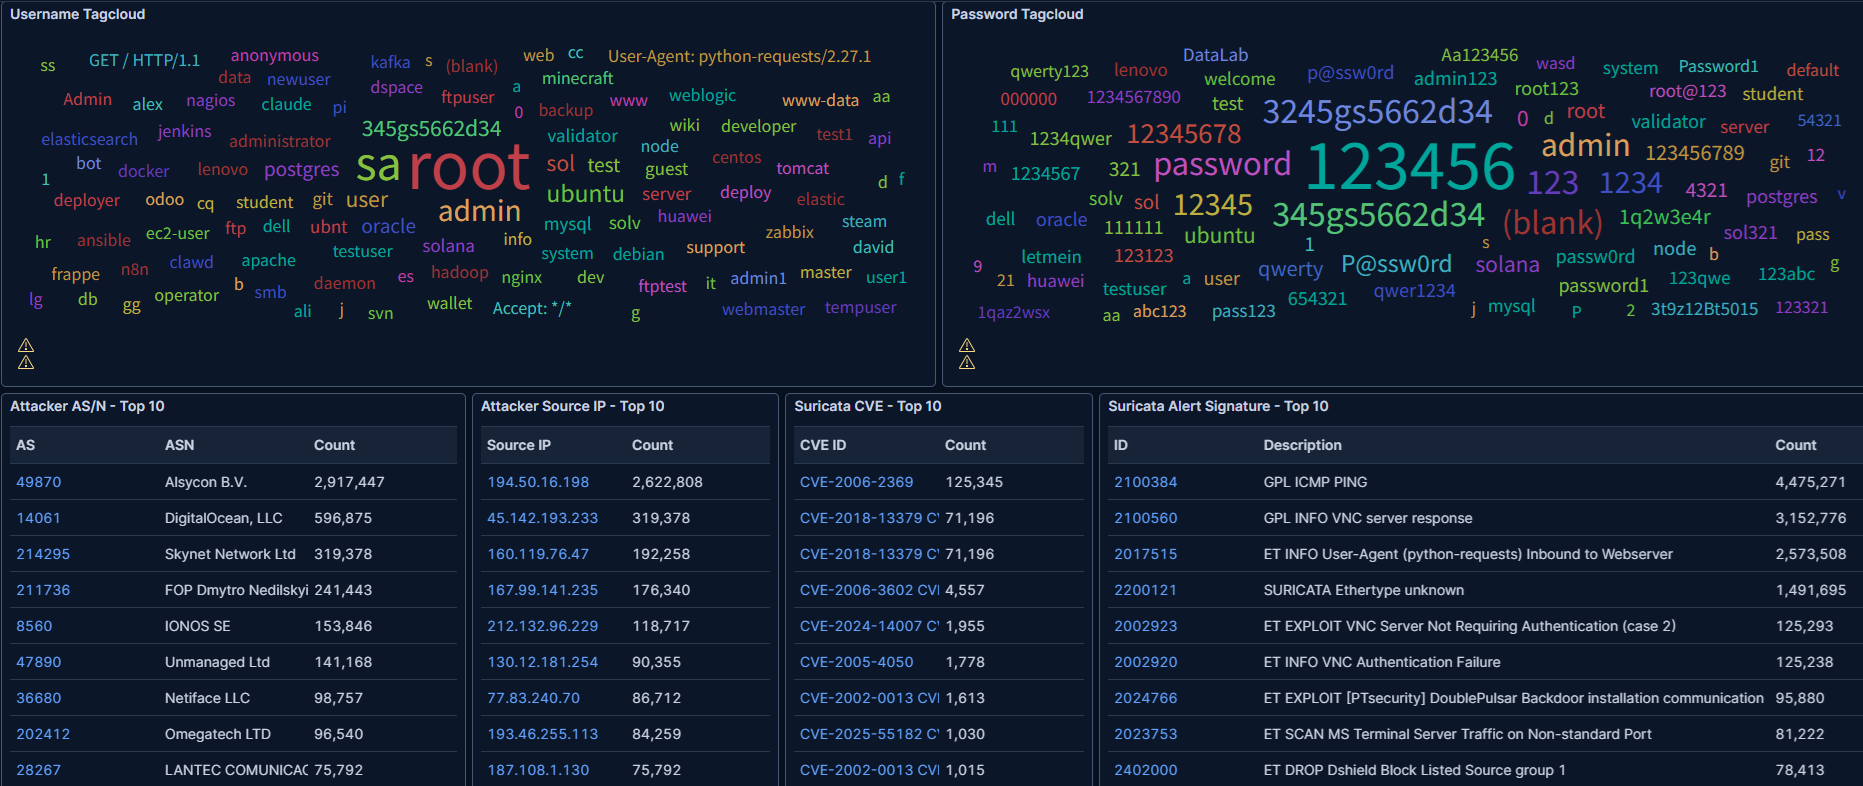Viewport: 1863px width, 786px height.
Task: Sort Suricata alerts by Description header
Action: point(1302,445)
